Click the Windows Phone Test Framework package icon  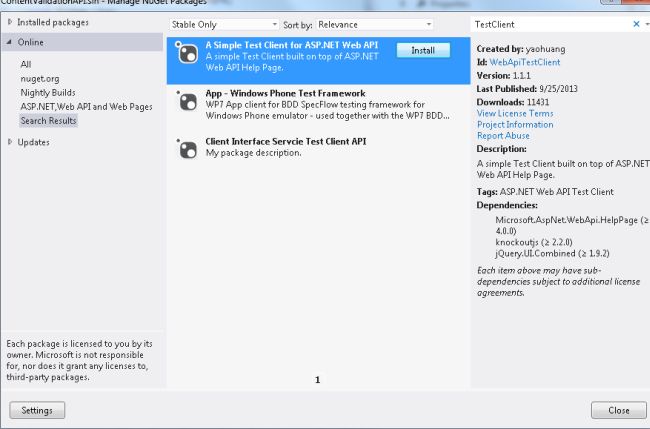tap(187, 101)
